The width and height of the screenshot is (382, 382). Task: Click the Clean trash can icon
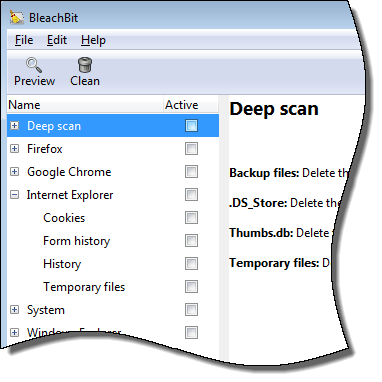(85, 65)
